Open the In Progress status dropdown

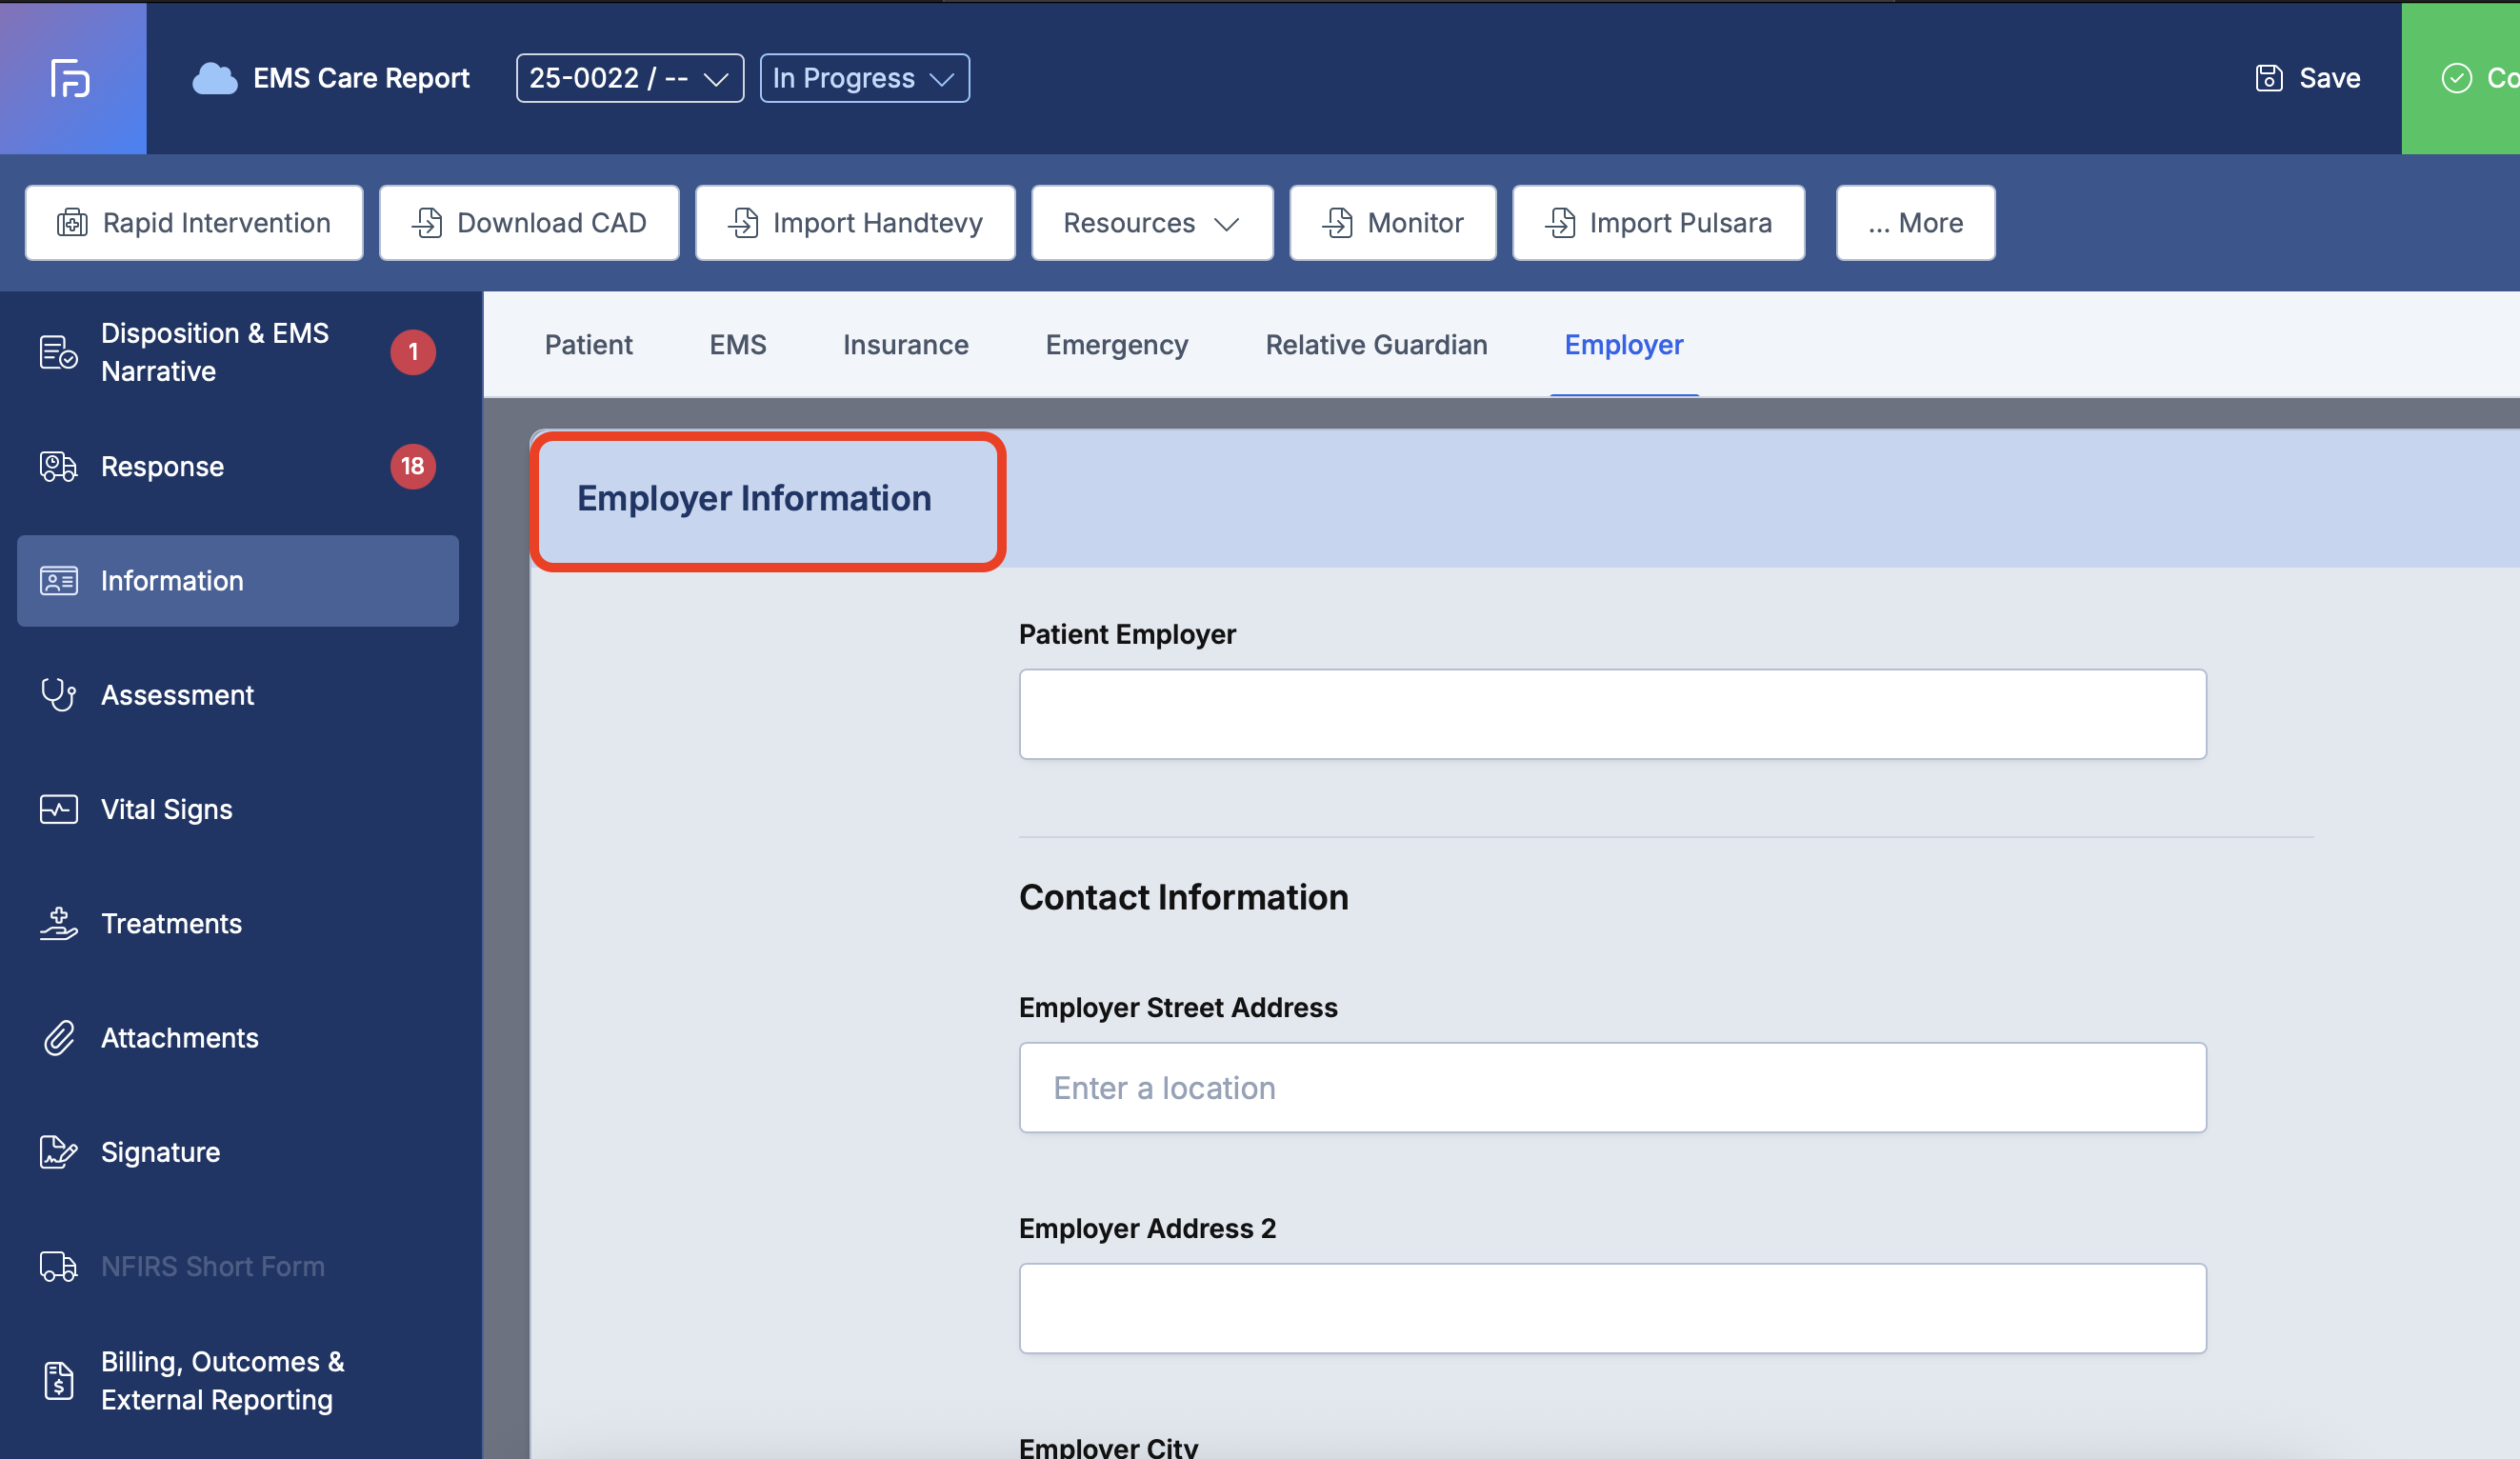coord(863,78)
